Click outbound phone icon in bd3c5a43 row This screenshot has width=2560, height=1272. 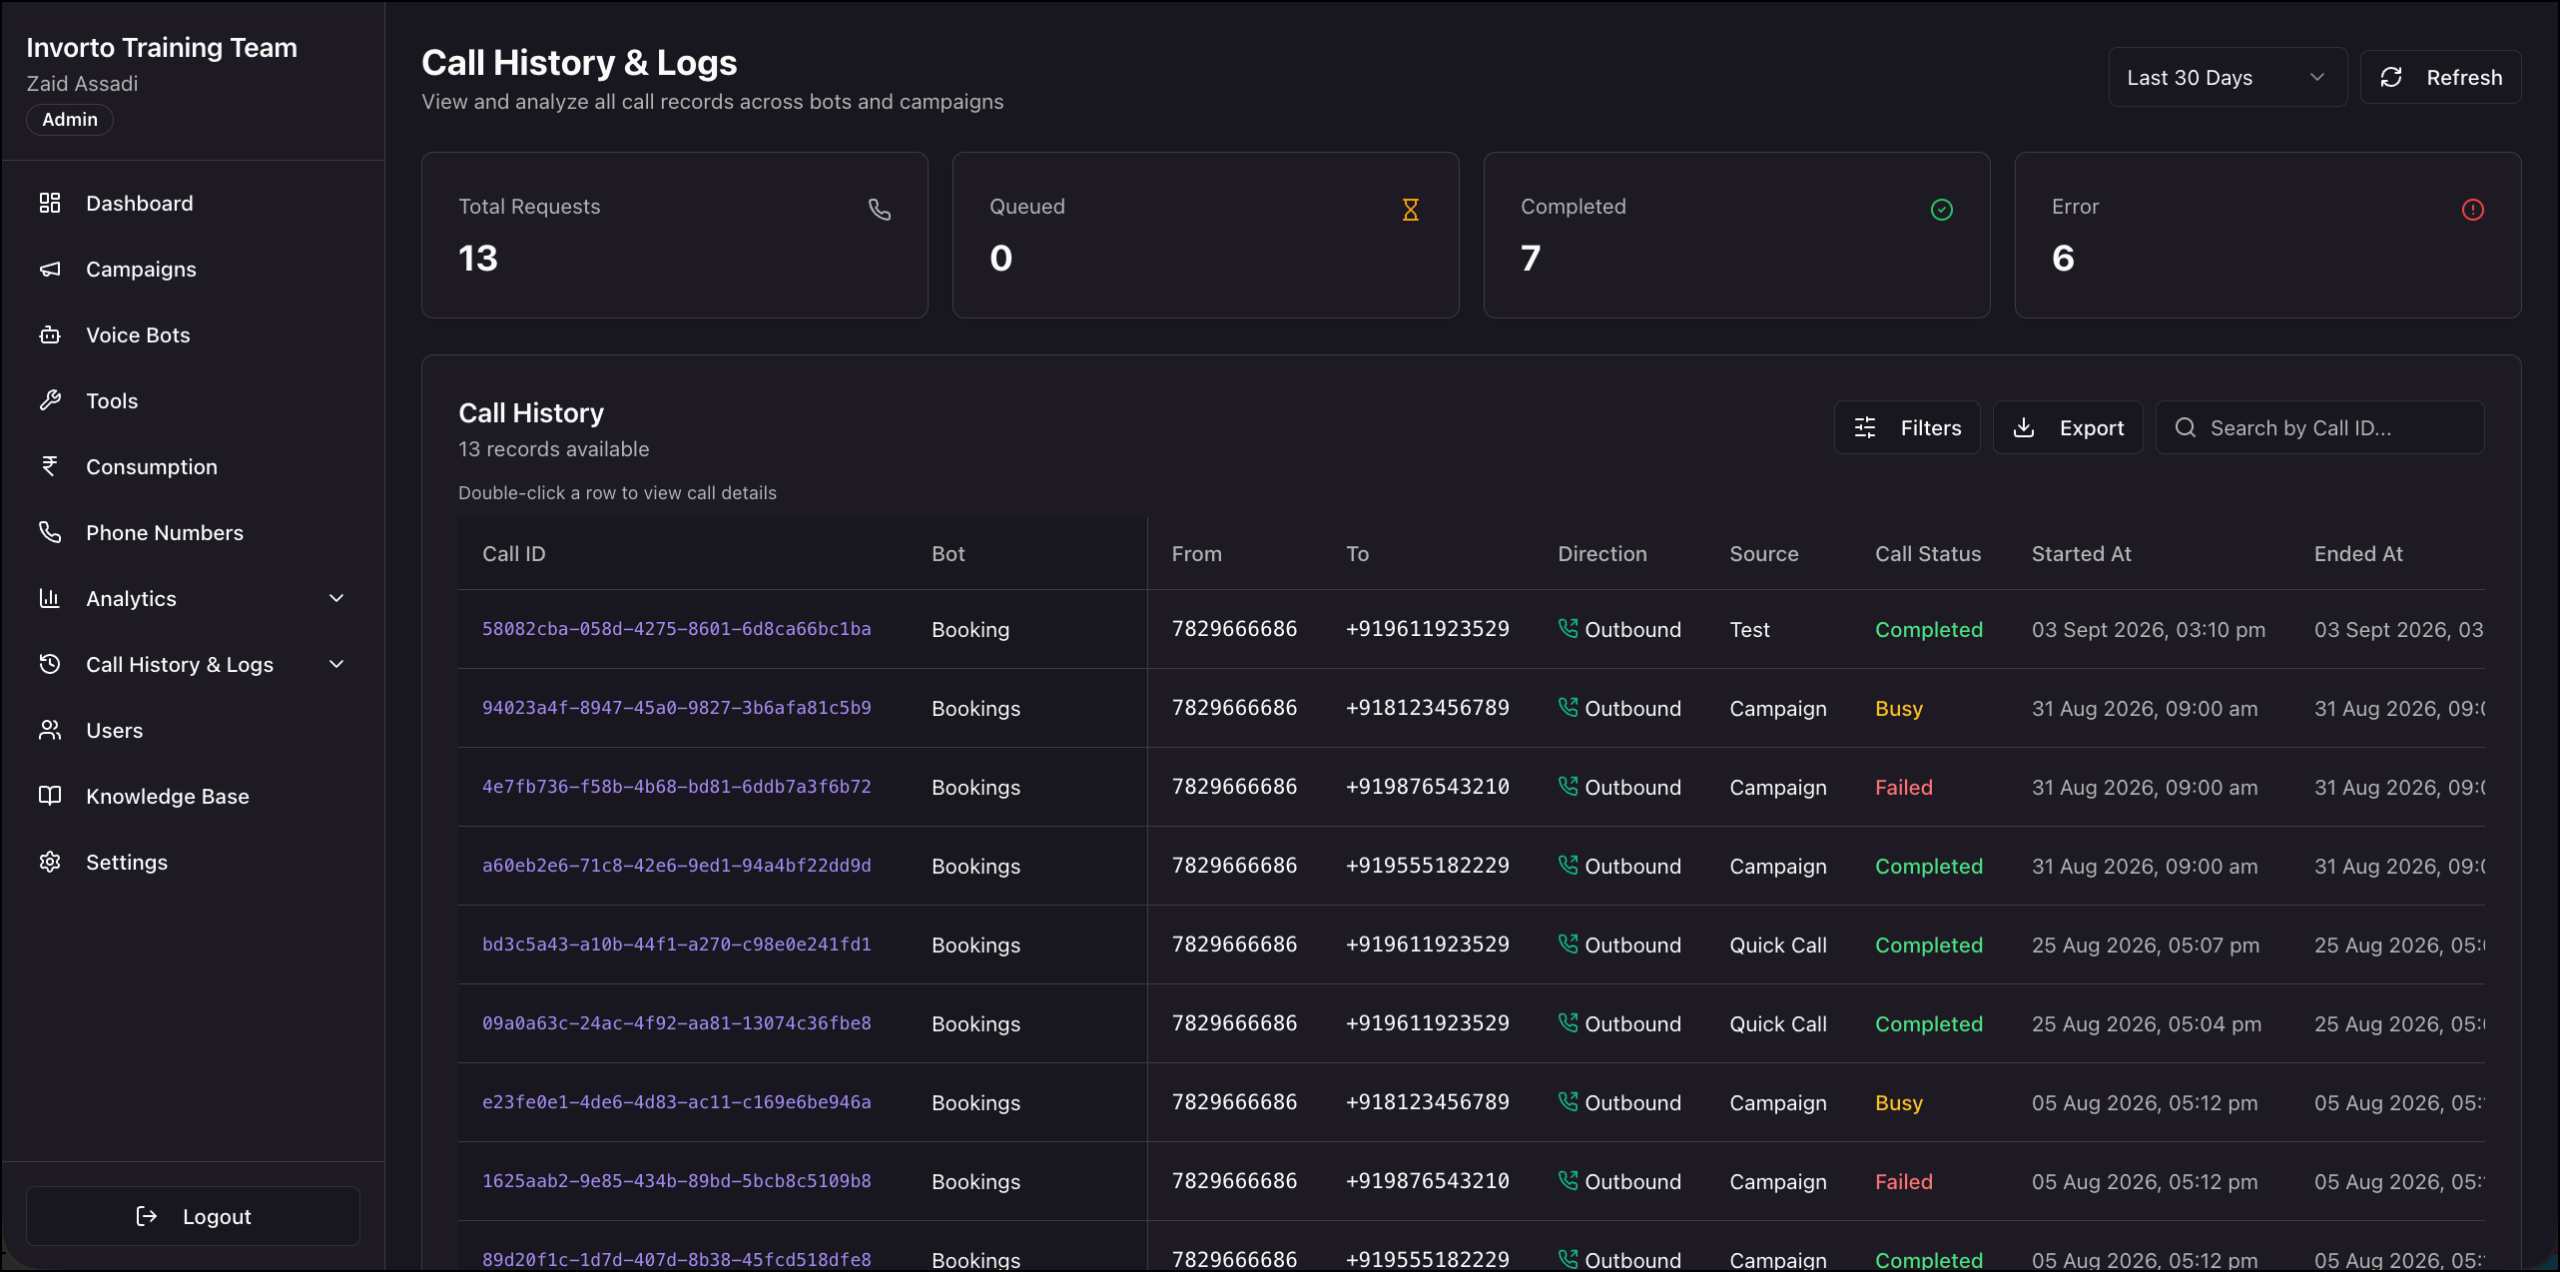click(x=1568, y=944)
